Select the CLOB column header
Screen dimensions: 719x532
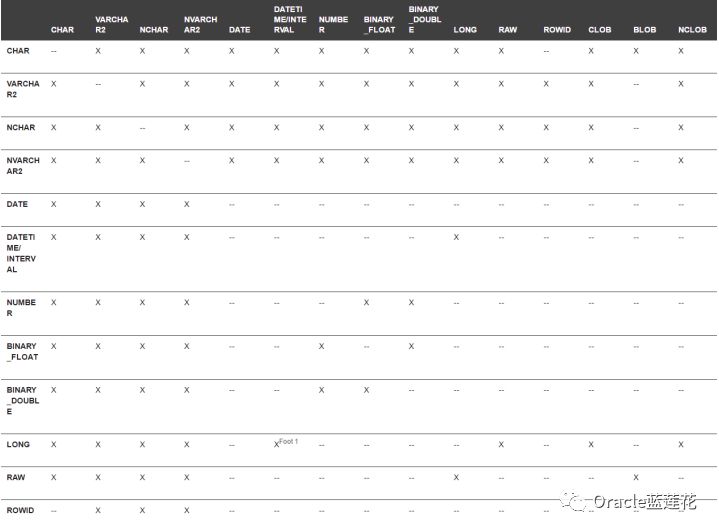pos(599,30)
